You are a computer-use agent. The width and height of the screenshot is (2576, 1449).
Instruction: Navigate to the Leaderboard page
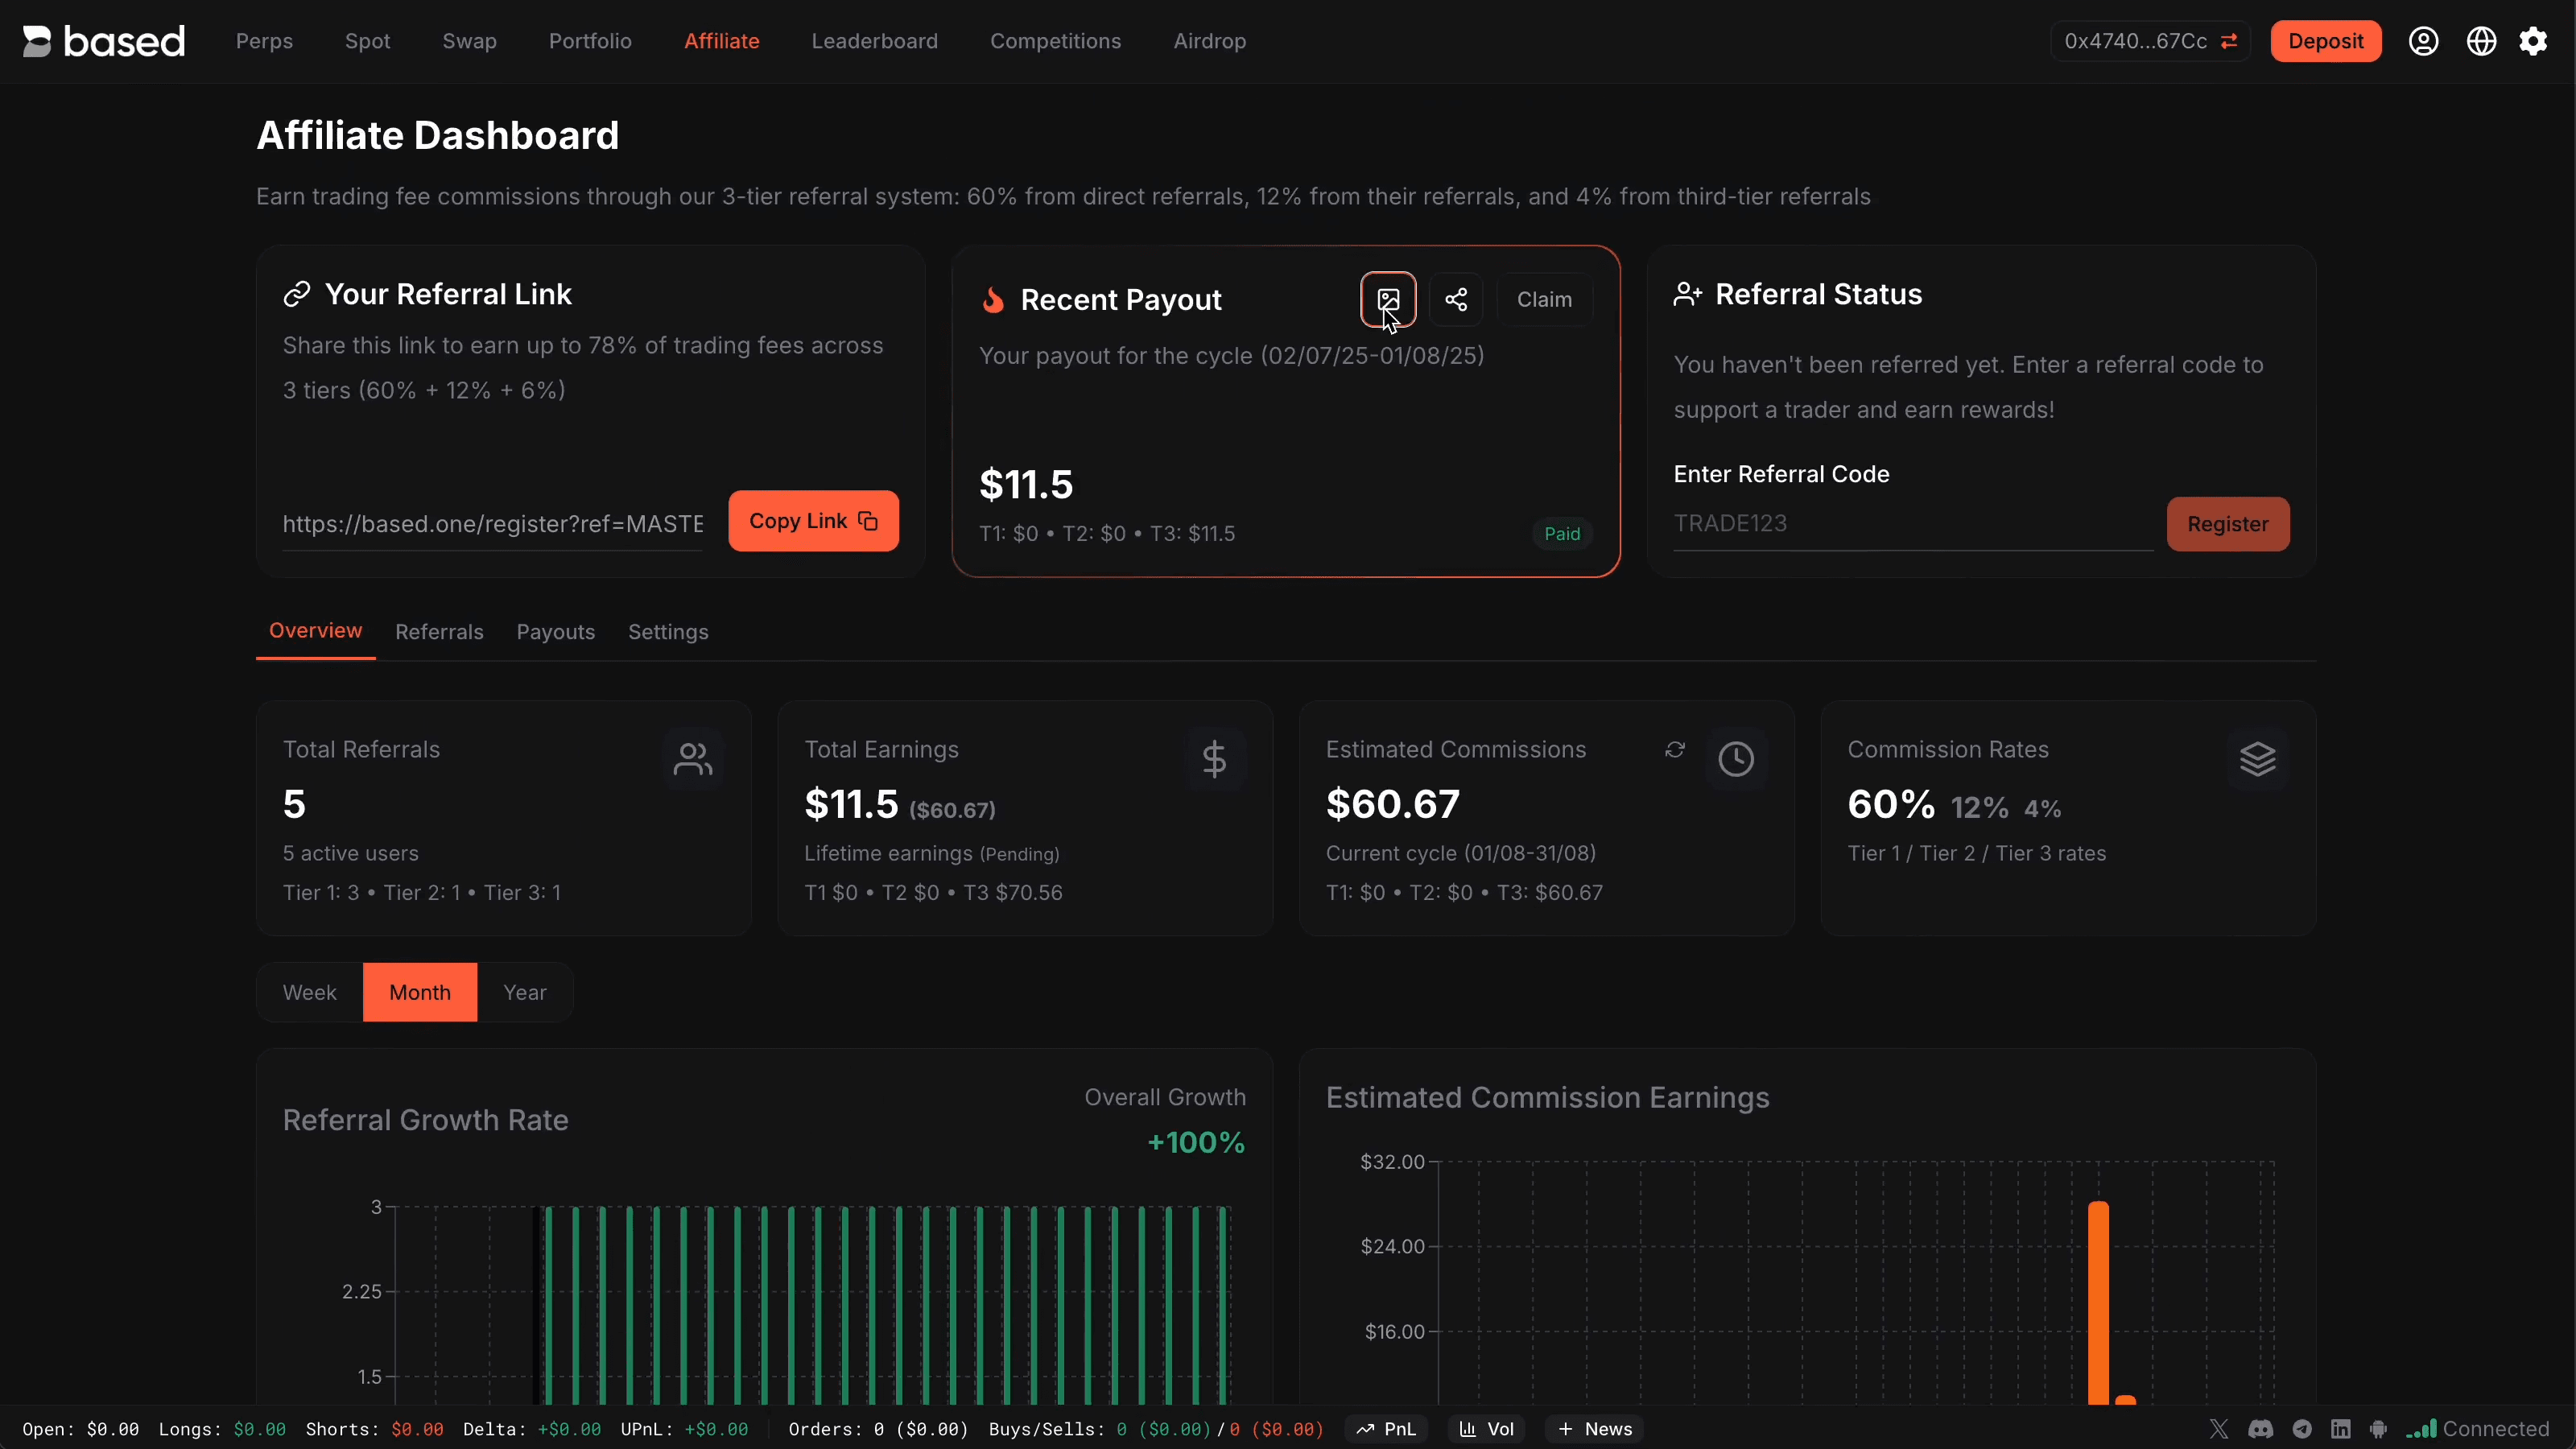pos(874,41)
